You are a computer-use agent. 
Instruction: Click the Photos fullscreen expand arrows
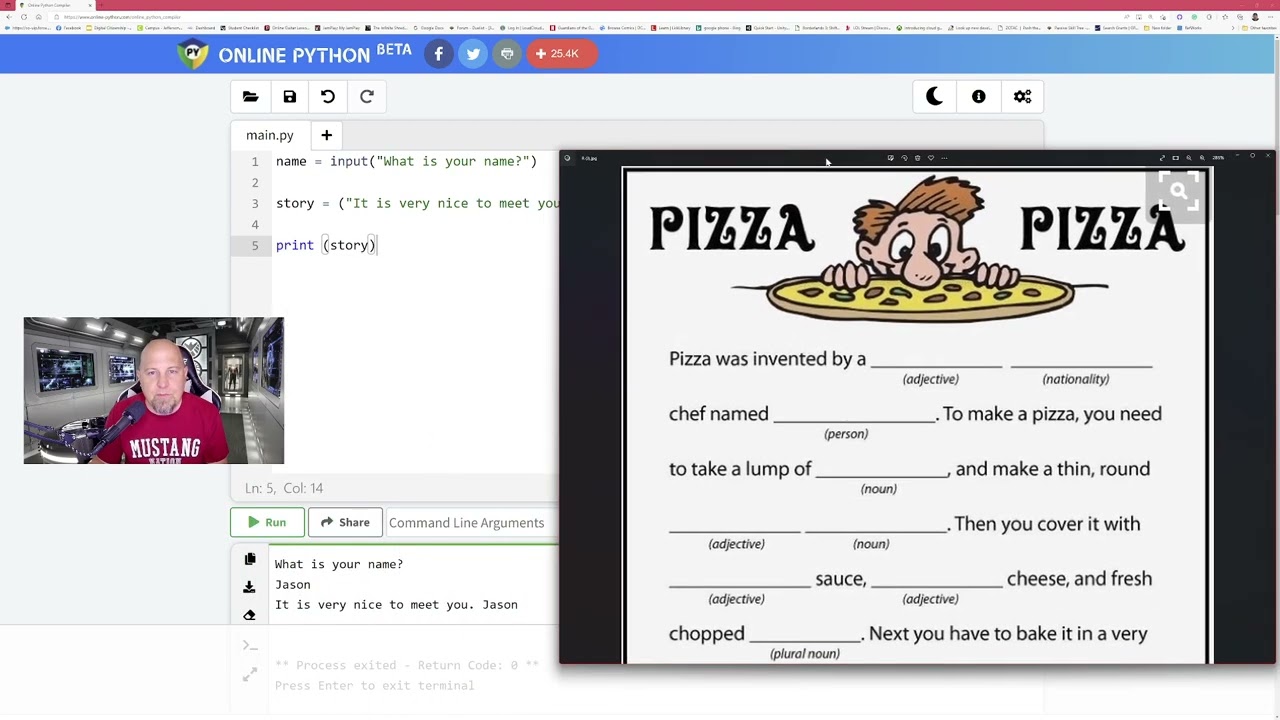click(1162, 158)
